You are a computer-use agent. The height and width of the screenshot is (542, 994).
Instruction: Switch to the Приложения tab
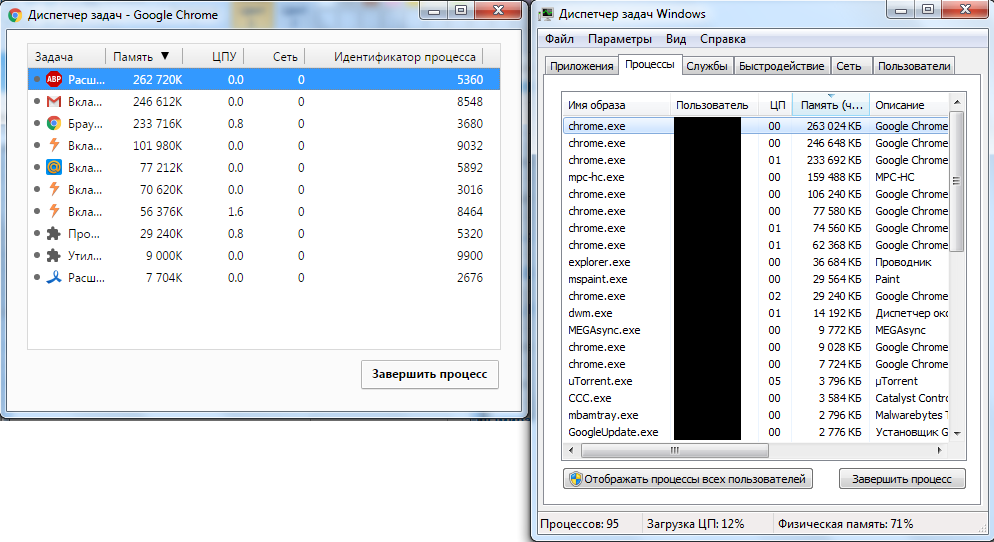tap(581, 66)
